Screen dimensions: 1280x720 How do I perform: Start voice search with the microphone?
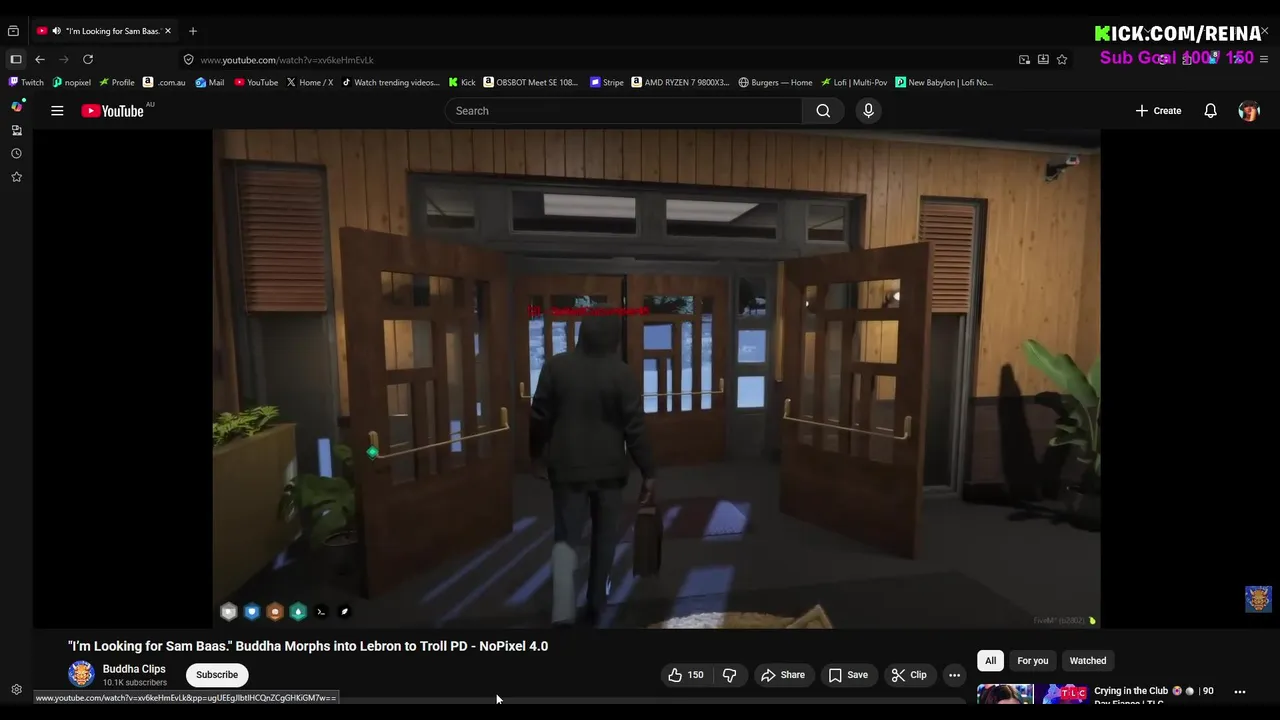pos(868,111)
